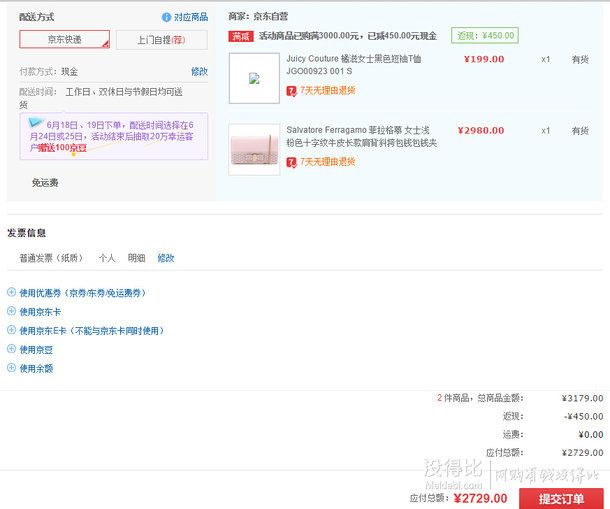Click plus icon beside 使用优惠券
Image resolution: width=610 pixels, height=509 pixels.
pyautogui.click(x=12, y=292)
